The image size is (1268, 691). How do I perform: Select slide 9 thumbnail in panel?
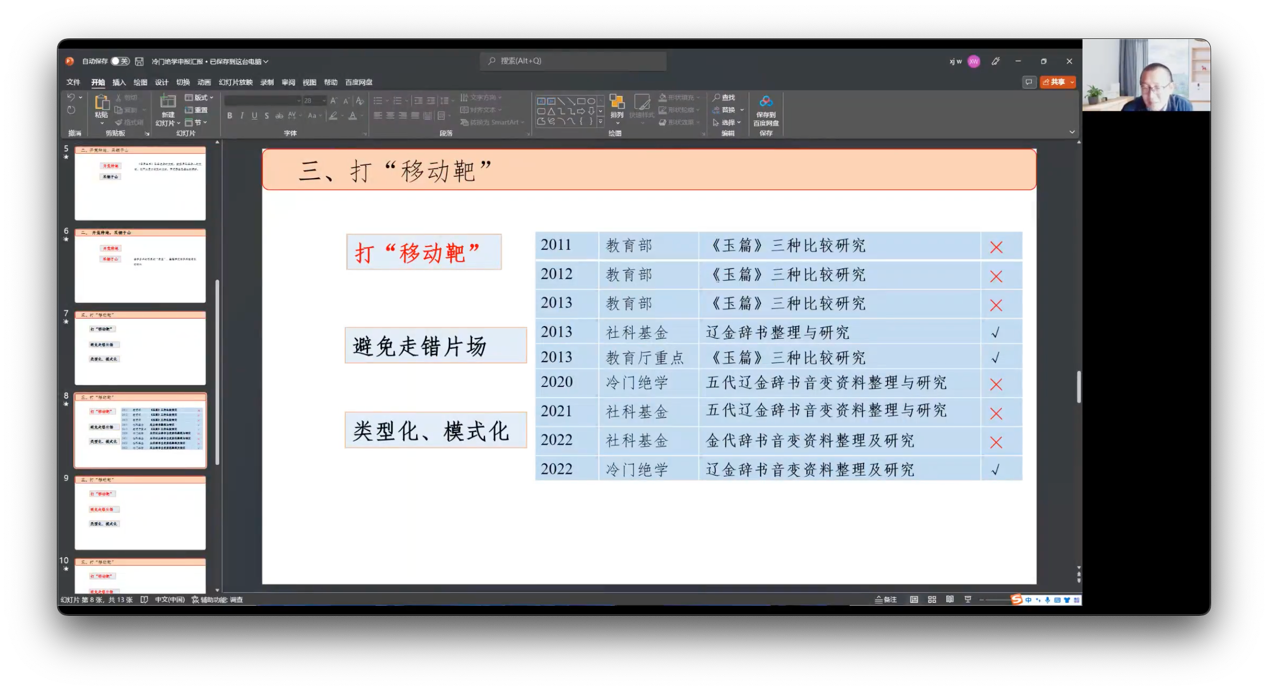point(140,513)
